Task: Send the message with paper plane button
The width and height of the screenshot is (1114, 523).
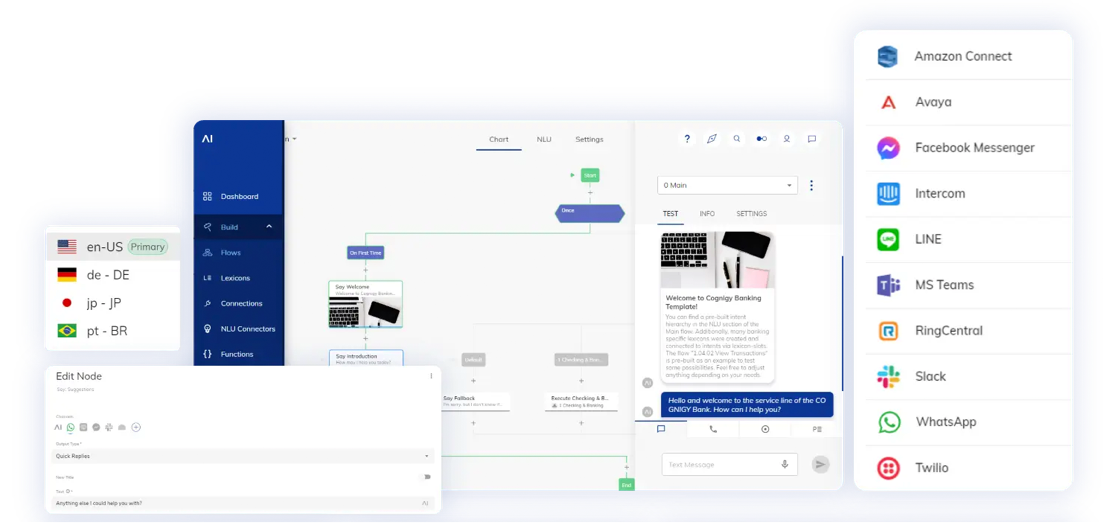Action: [x=821, y=464]
